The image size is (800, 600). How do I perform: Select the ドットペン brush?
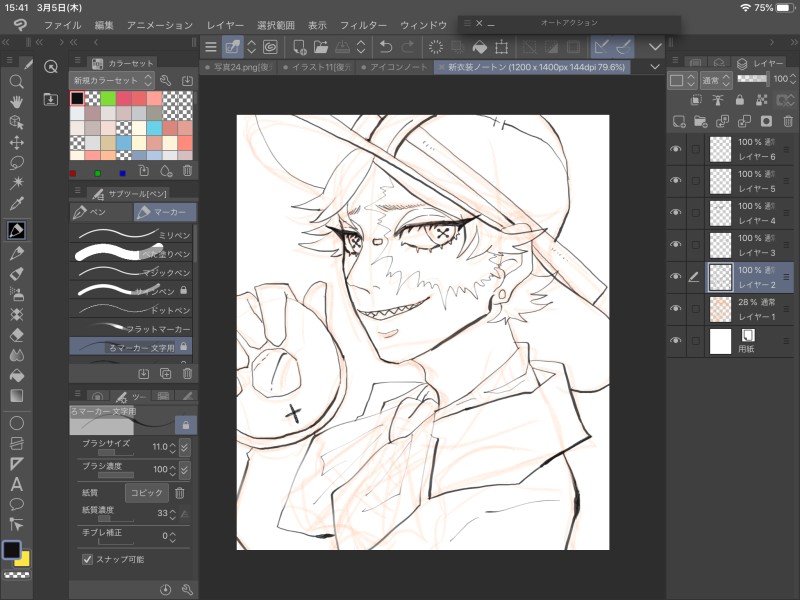point(131,309)
